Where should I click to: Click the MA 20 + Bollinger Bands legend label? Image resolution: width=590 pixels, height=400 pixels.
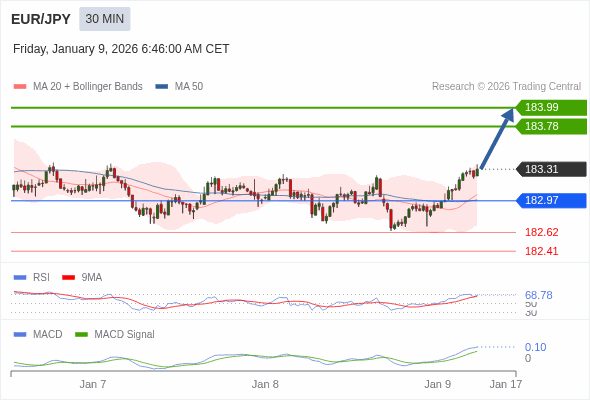88,87
